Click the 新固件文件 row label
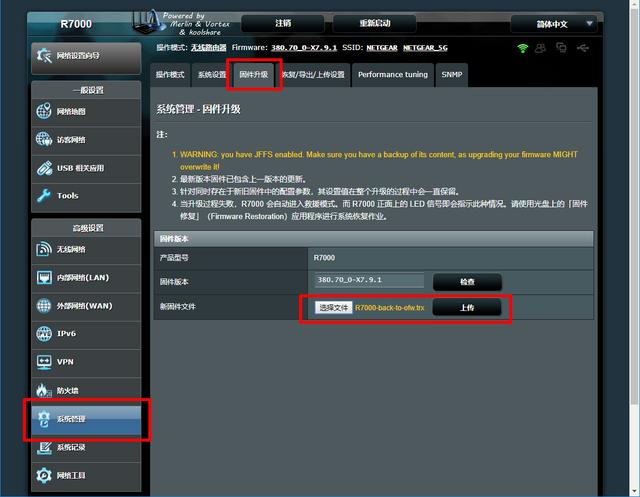The height and width of the screenshot is (497, 640). [x=178, y=306]
